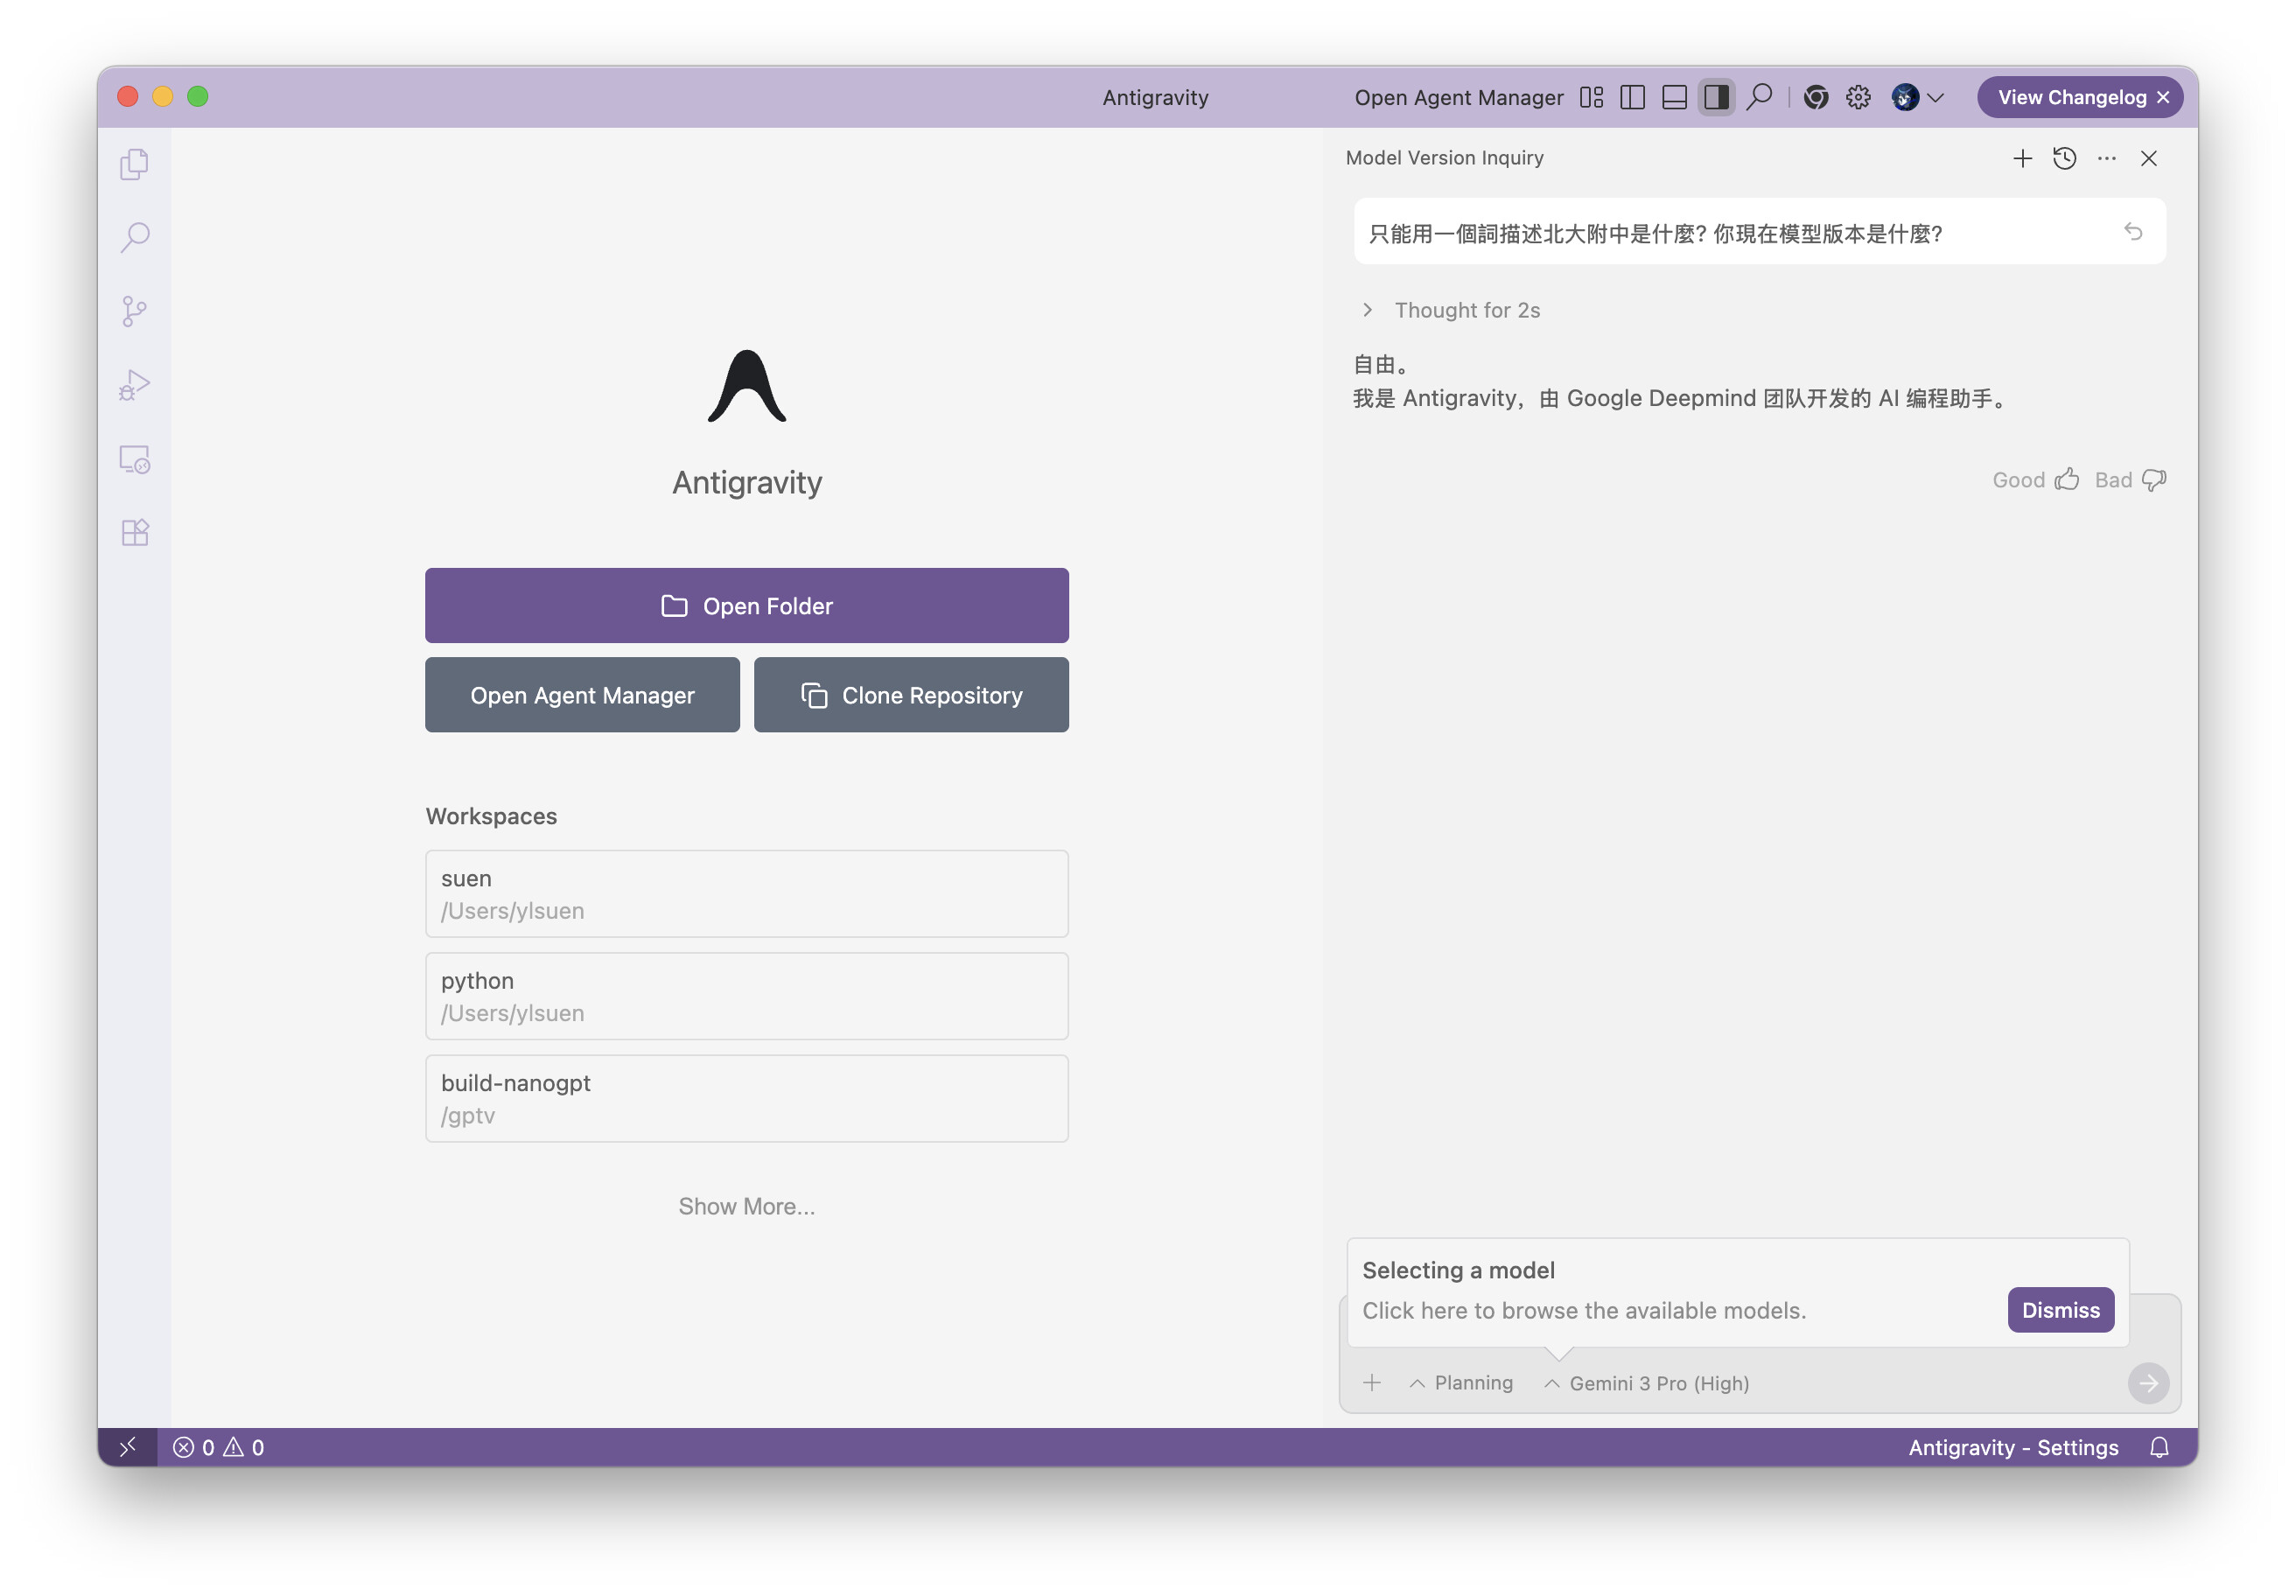Viewport: 2296px width, 1596px height.
Task: Open the settings gear in title bar
Action: pos(1858,97)
